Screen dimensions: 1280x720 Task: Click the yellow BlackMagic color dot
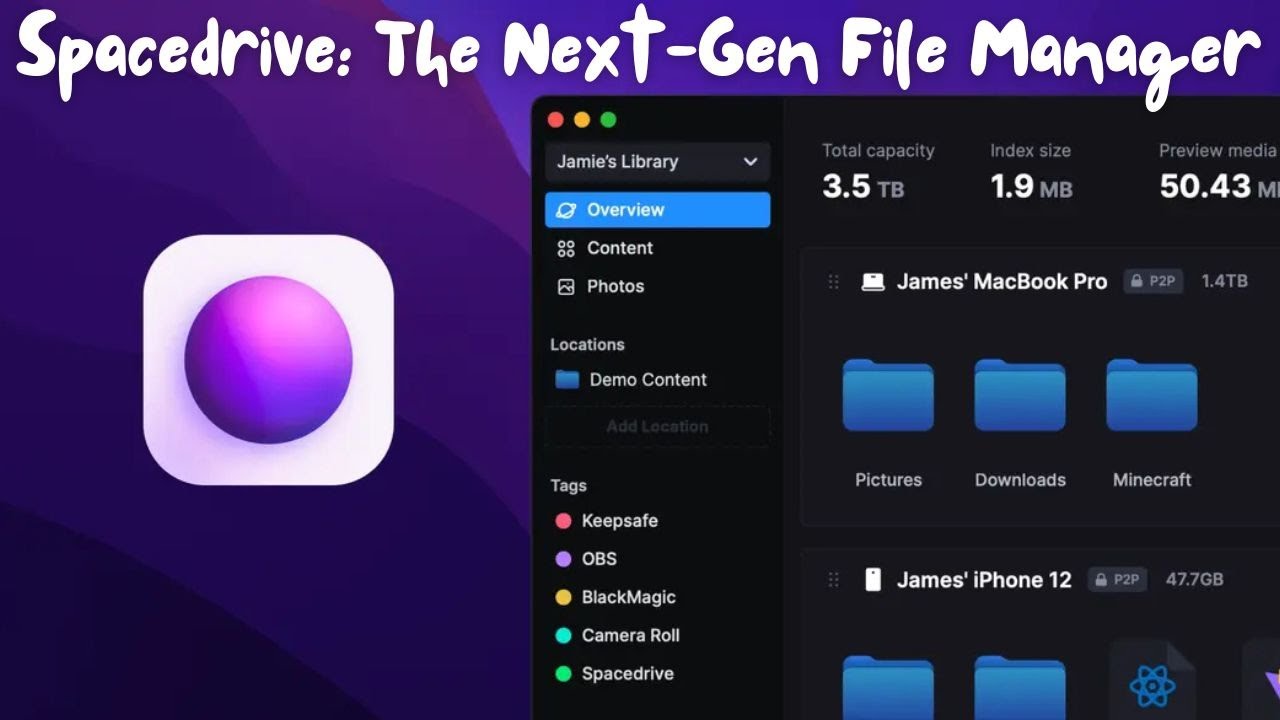pyautogui.click(x=563, y=597)
